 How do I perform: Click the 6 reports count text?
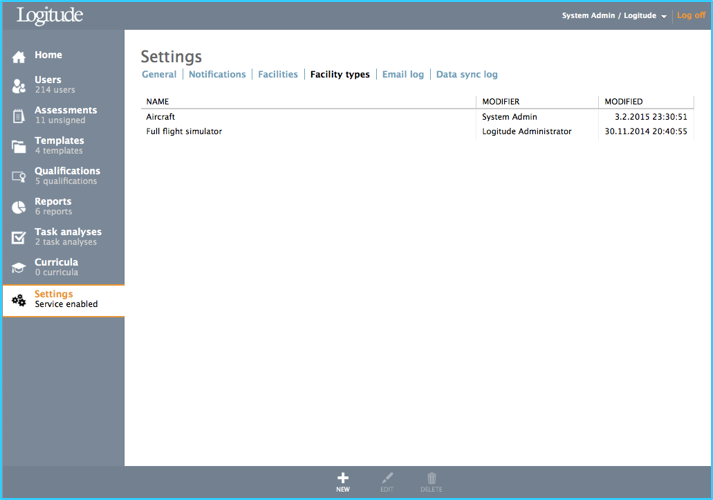(x=54, y=212)
